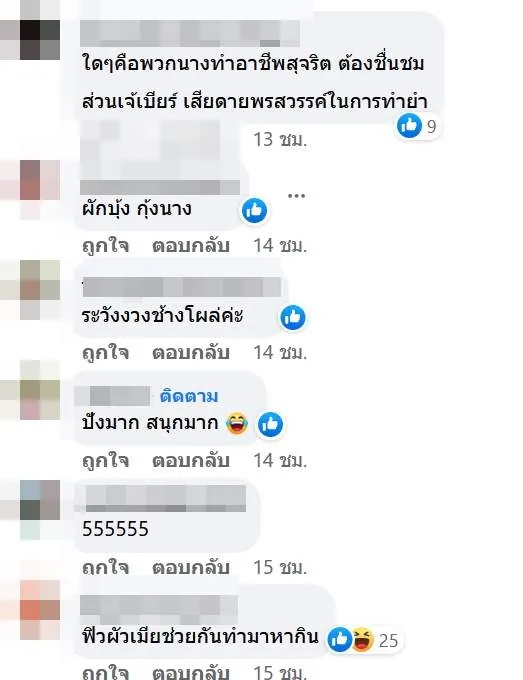Image resolution: width=523 pixels, height=680 pixels.
Task: Open blurred commenter name above ระวังงวงช้างโผล่ค่ะ
Action: tap(182, 287)
